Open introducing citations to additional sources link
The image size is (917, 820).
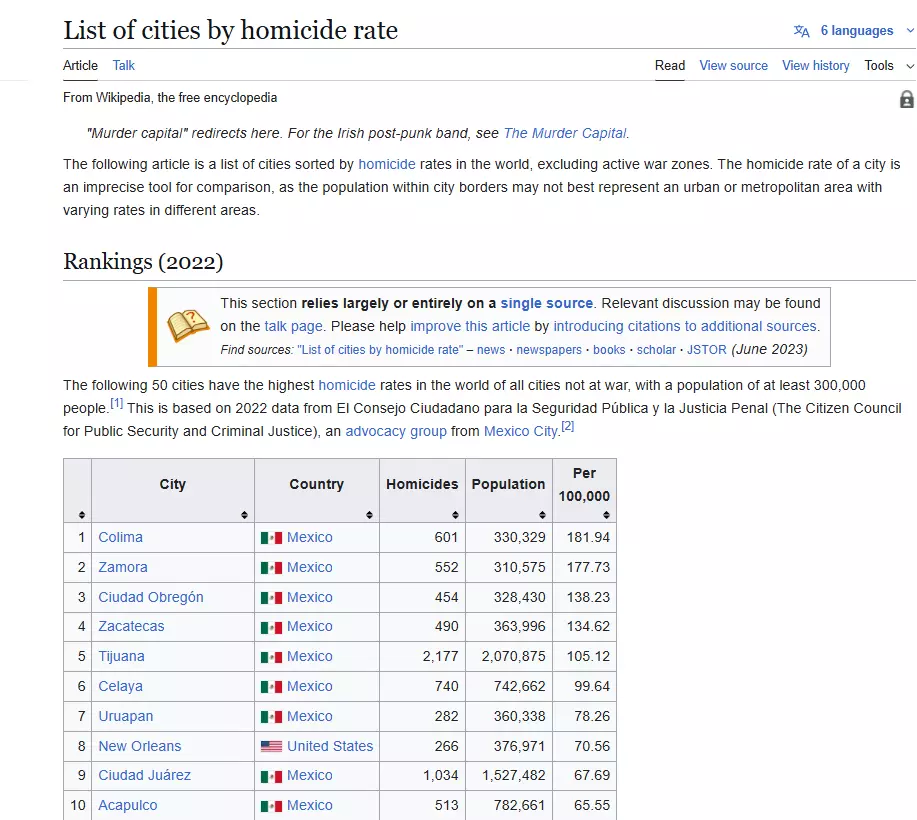(x=685, y=326)
